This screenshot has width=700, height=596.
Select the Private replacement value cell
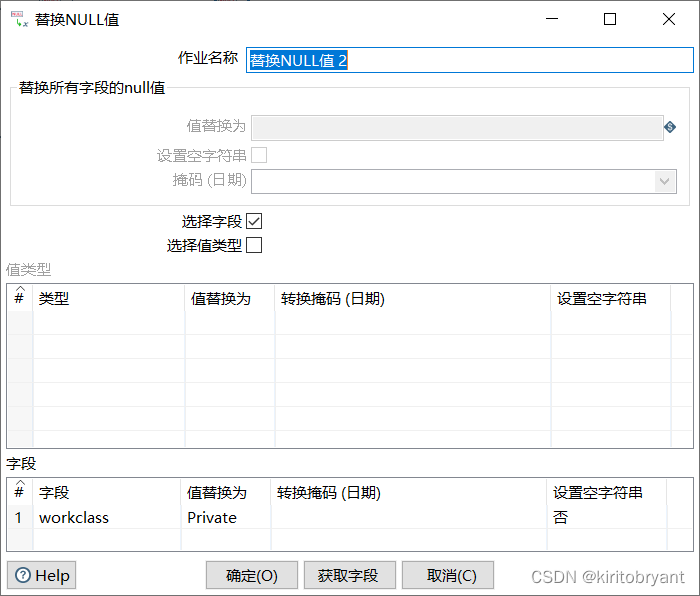225,517
